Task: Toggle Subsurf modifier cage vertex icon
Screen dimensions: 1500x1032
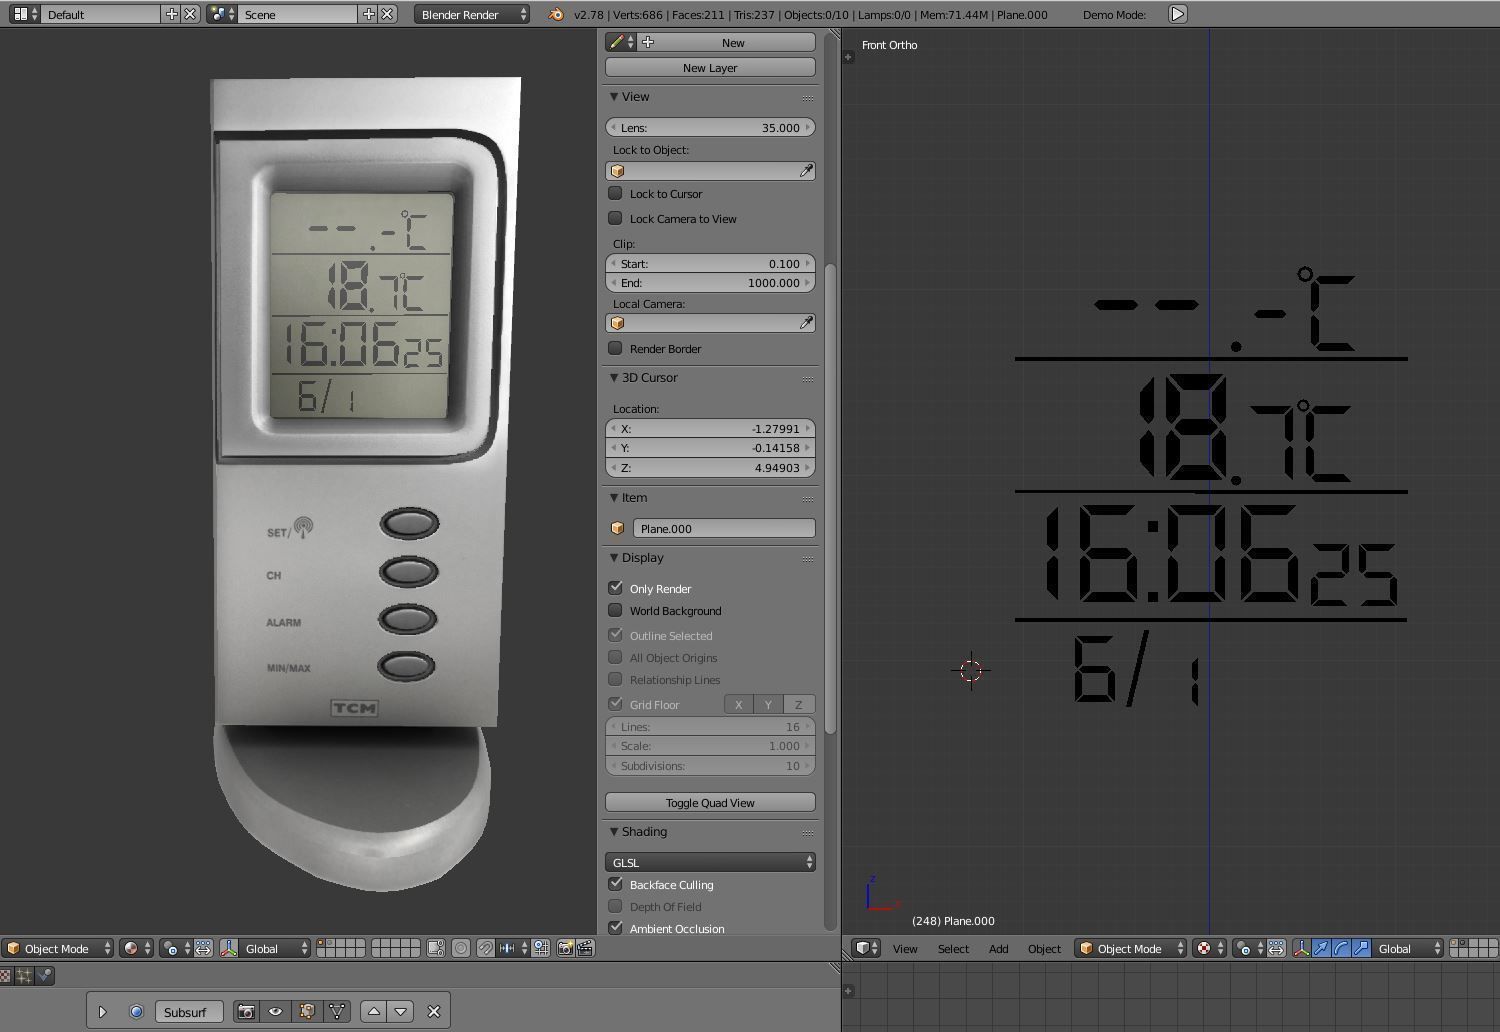Action: pyautogui.click(x=337, y=1012)
